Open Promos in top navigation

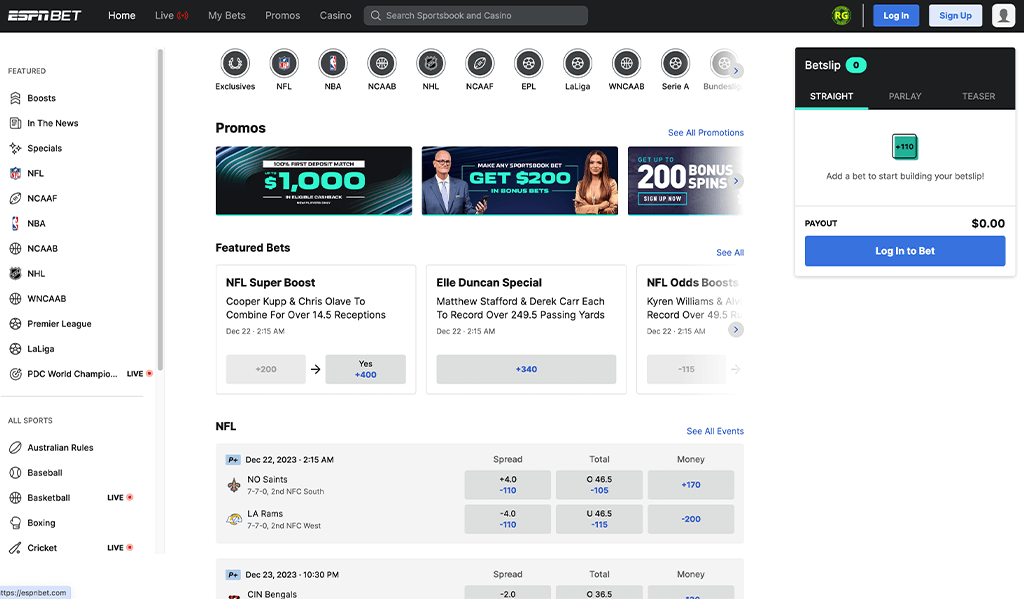point(282,16)
